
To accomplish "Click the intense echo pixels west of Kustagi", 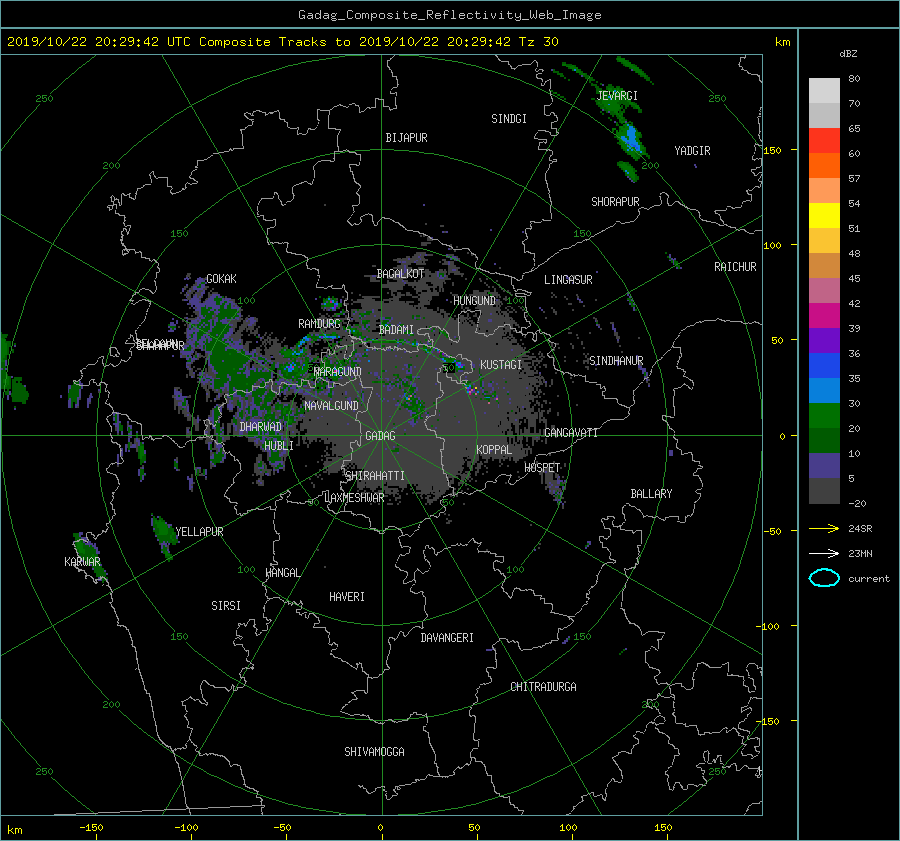I will (x=474, y=390).
